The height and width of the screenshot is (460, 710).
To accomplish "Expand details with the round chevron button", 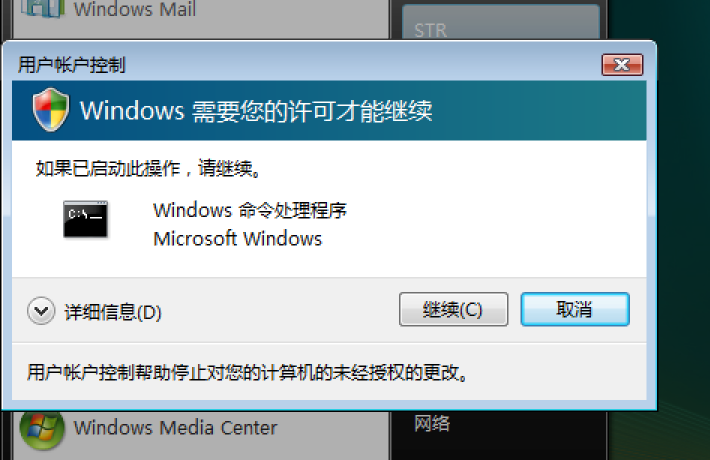I will pyautogui.click(x=41, y=311).
